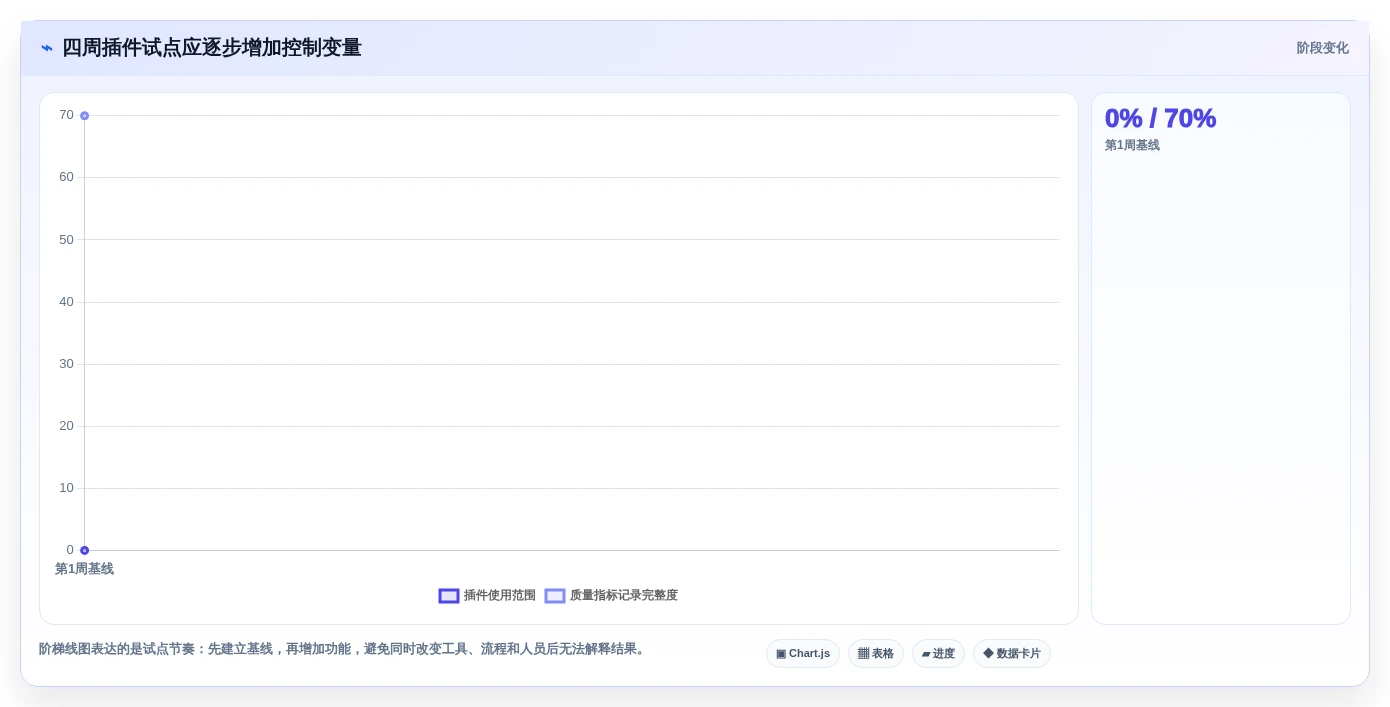1390x707 pixels.
Task: Click the y-axis label 20
Action: [66, 426]
